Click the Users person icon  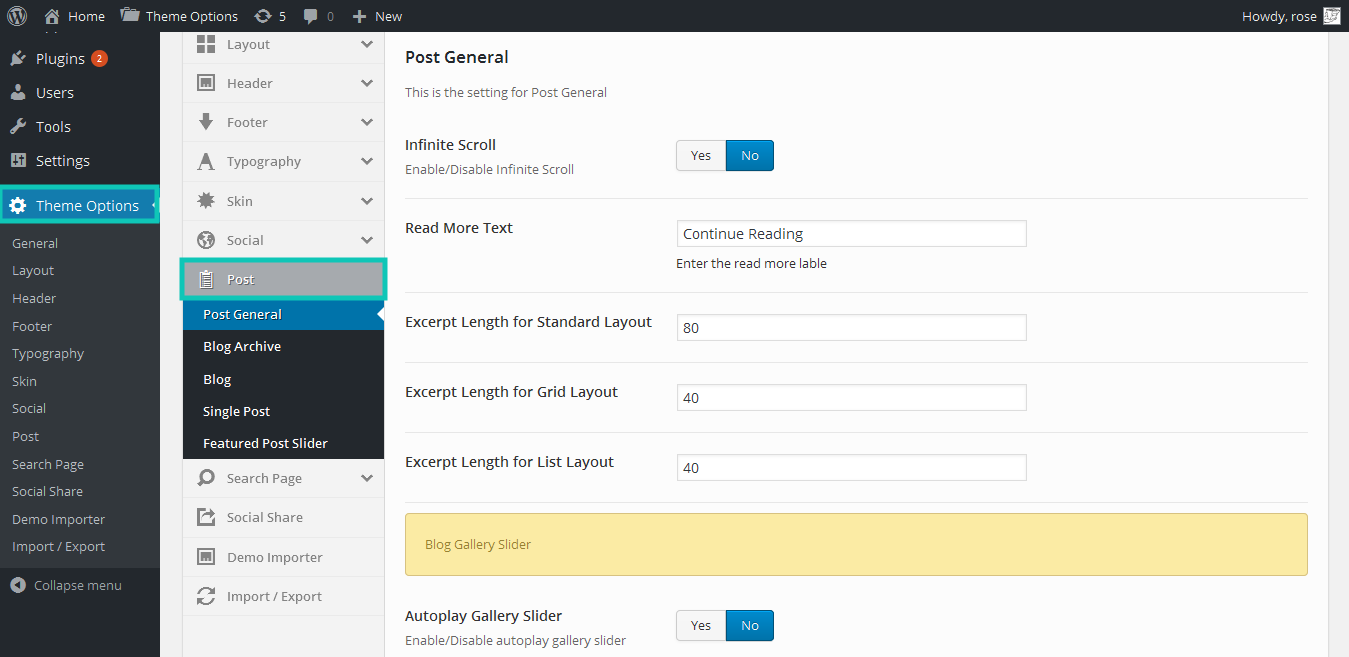pyautogui.click(x=18, y=93)
